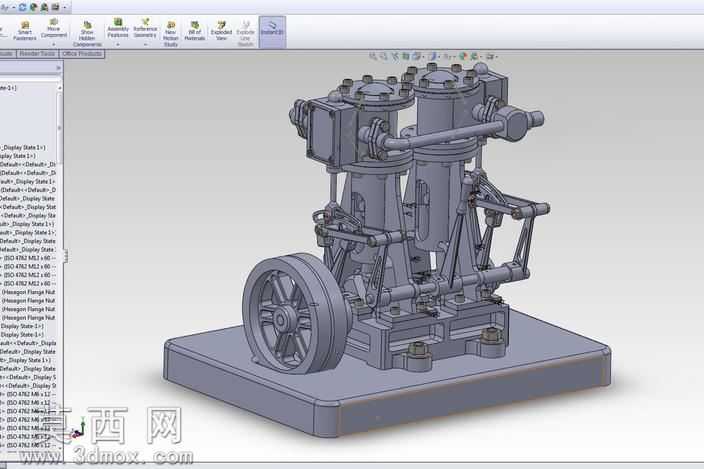The width and height of the screenshot is (704, 469).
Task: Open the Smart Fasteners tool
Action: 25,31
